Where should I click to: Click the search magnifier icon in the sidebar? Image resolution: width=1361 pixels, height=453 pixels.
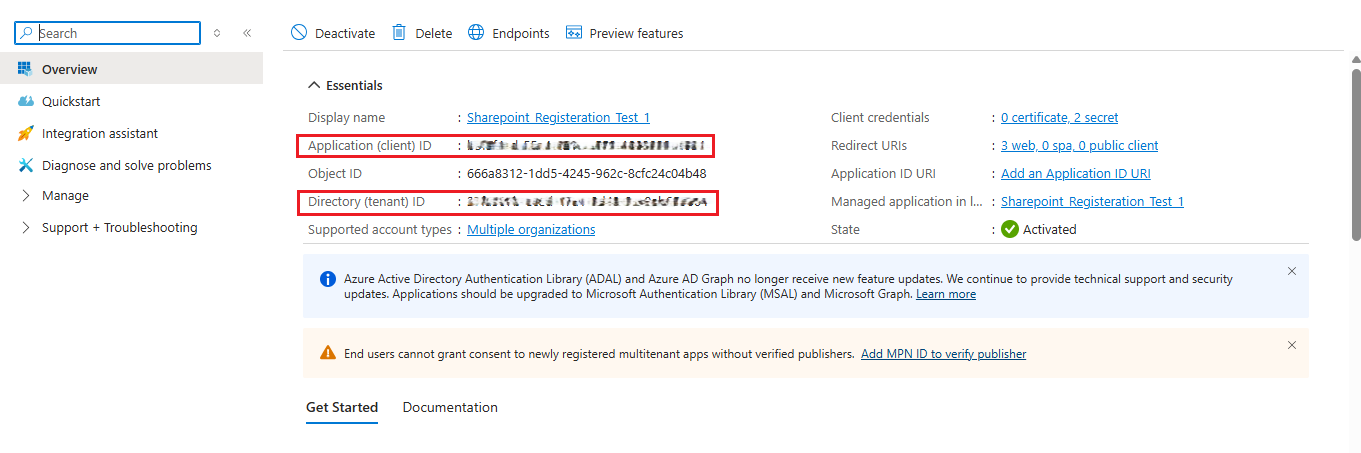(x=27, y=33)
